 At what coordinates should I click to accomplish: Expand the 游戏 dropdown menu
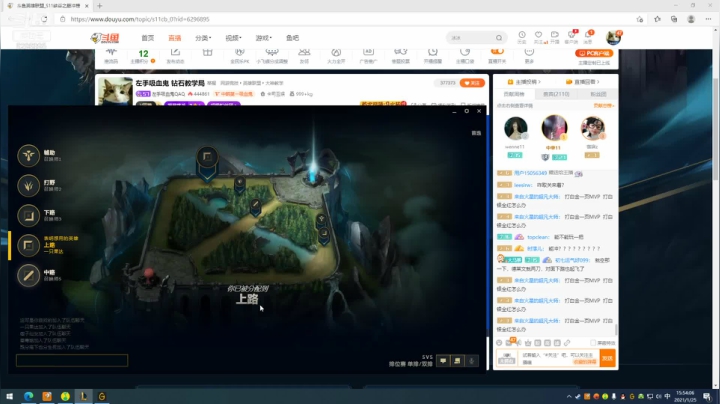pyautogui.click(x=264, y=38)
